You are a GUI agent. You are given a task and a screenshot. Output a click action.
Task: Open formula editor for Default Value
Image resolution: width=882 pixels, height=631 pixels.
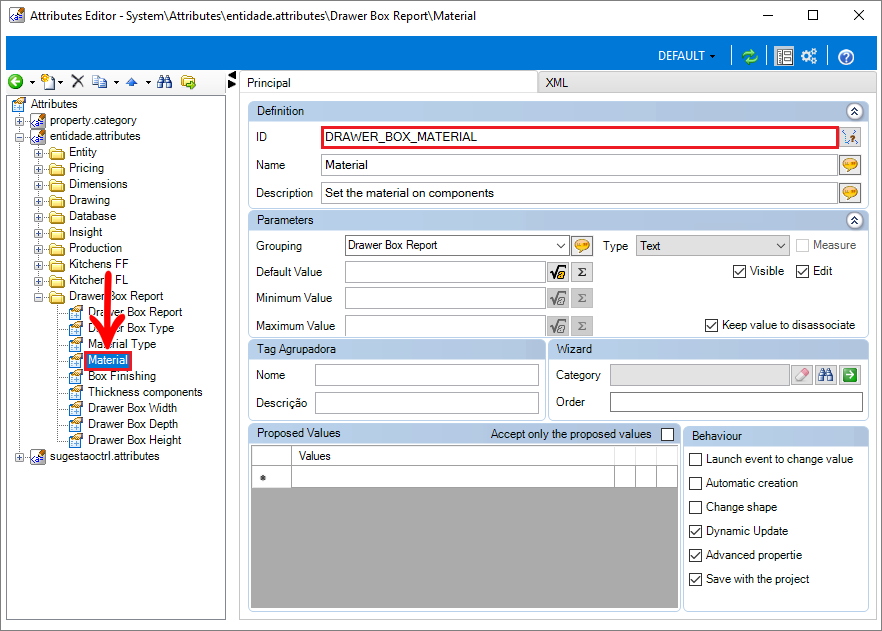[557, 272]
